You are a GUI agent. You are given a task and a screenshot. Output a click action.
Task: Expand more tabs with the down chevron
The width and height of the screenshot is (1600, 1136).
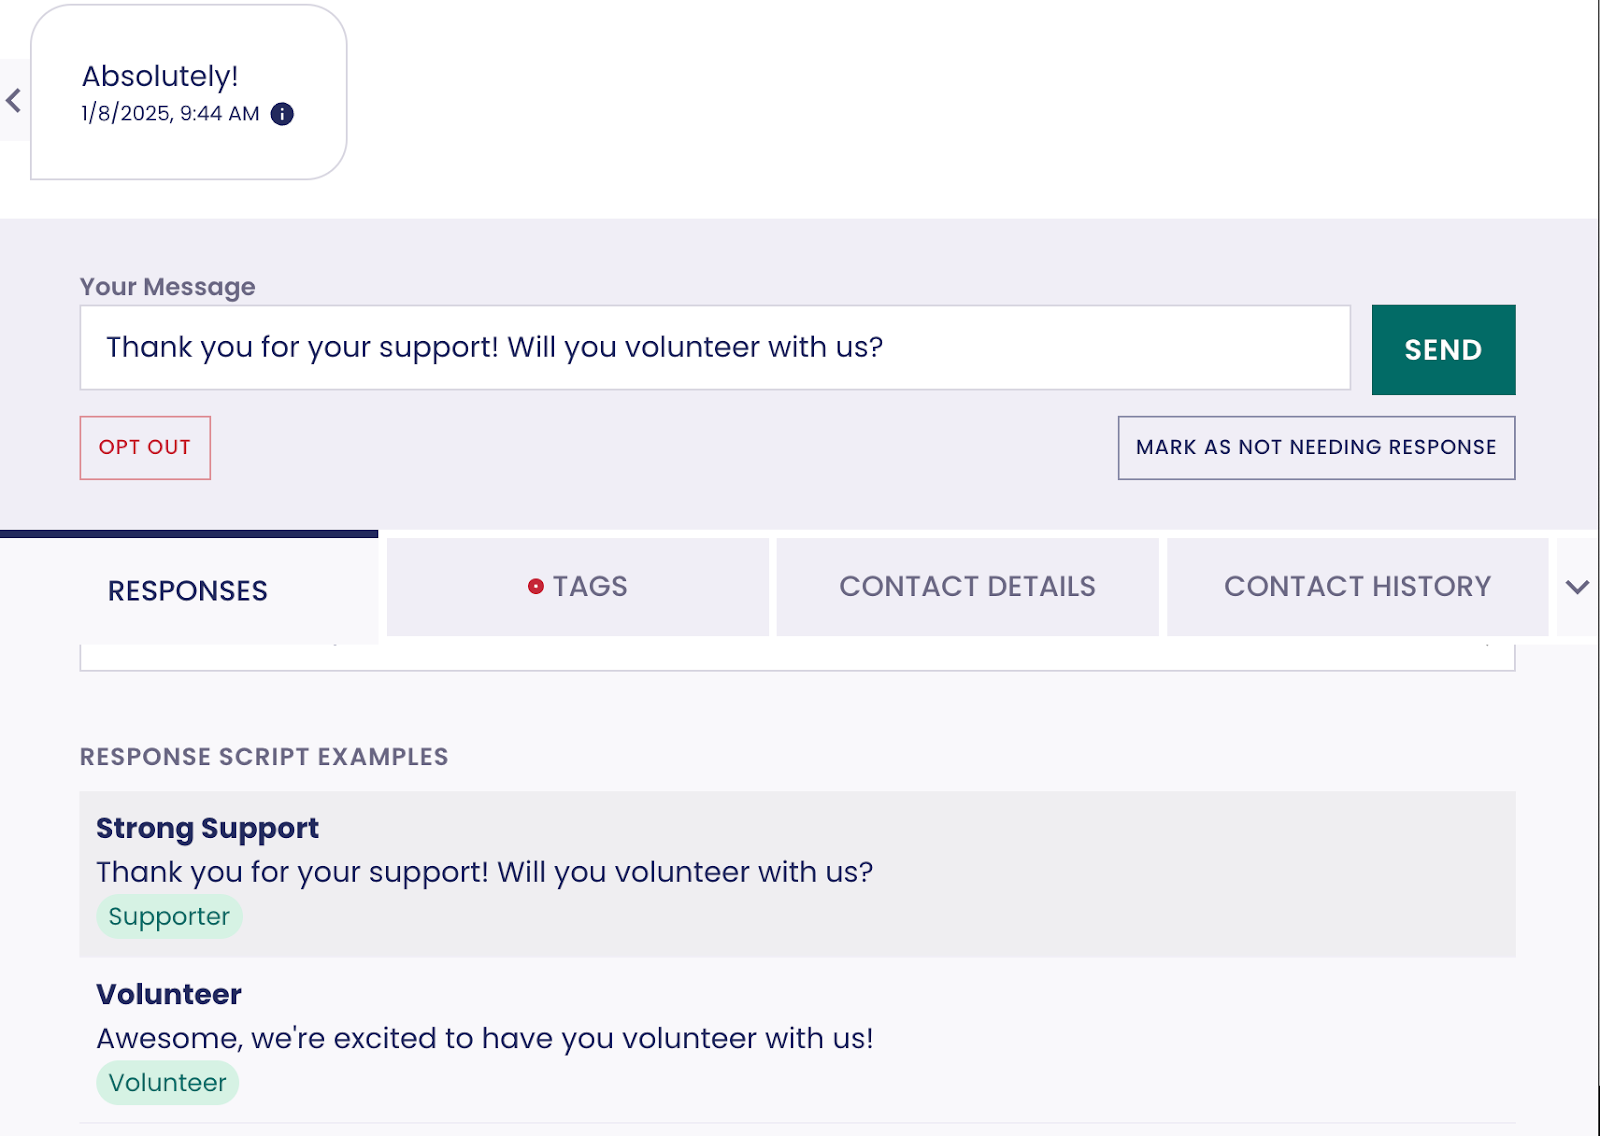tap(1577, 587)
